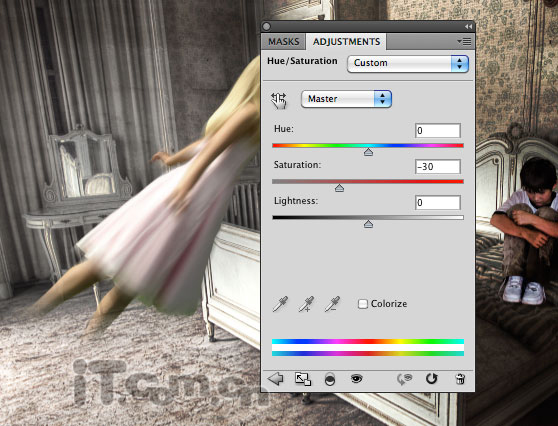This screenshot has height=426, width=558.
Task: Collapse panel with double-arrow button
Action: [x=468, y=27]
